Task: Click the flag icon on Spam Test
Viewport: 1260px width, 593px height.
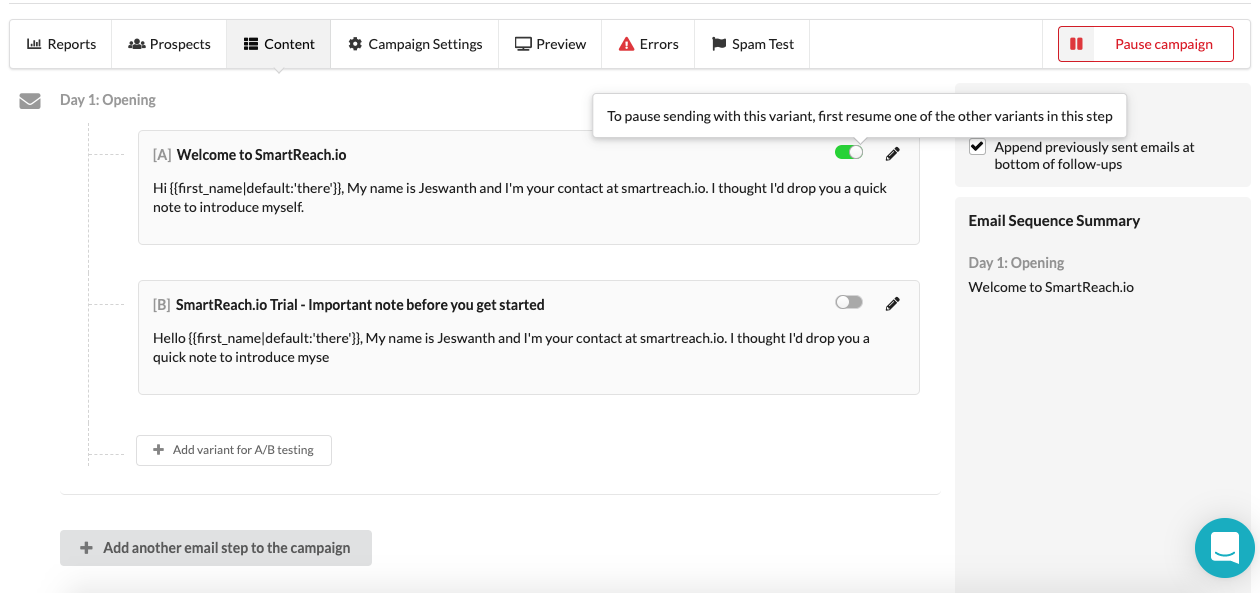Action: pyautogui.click(x=719, y=44)
